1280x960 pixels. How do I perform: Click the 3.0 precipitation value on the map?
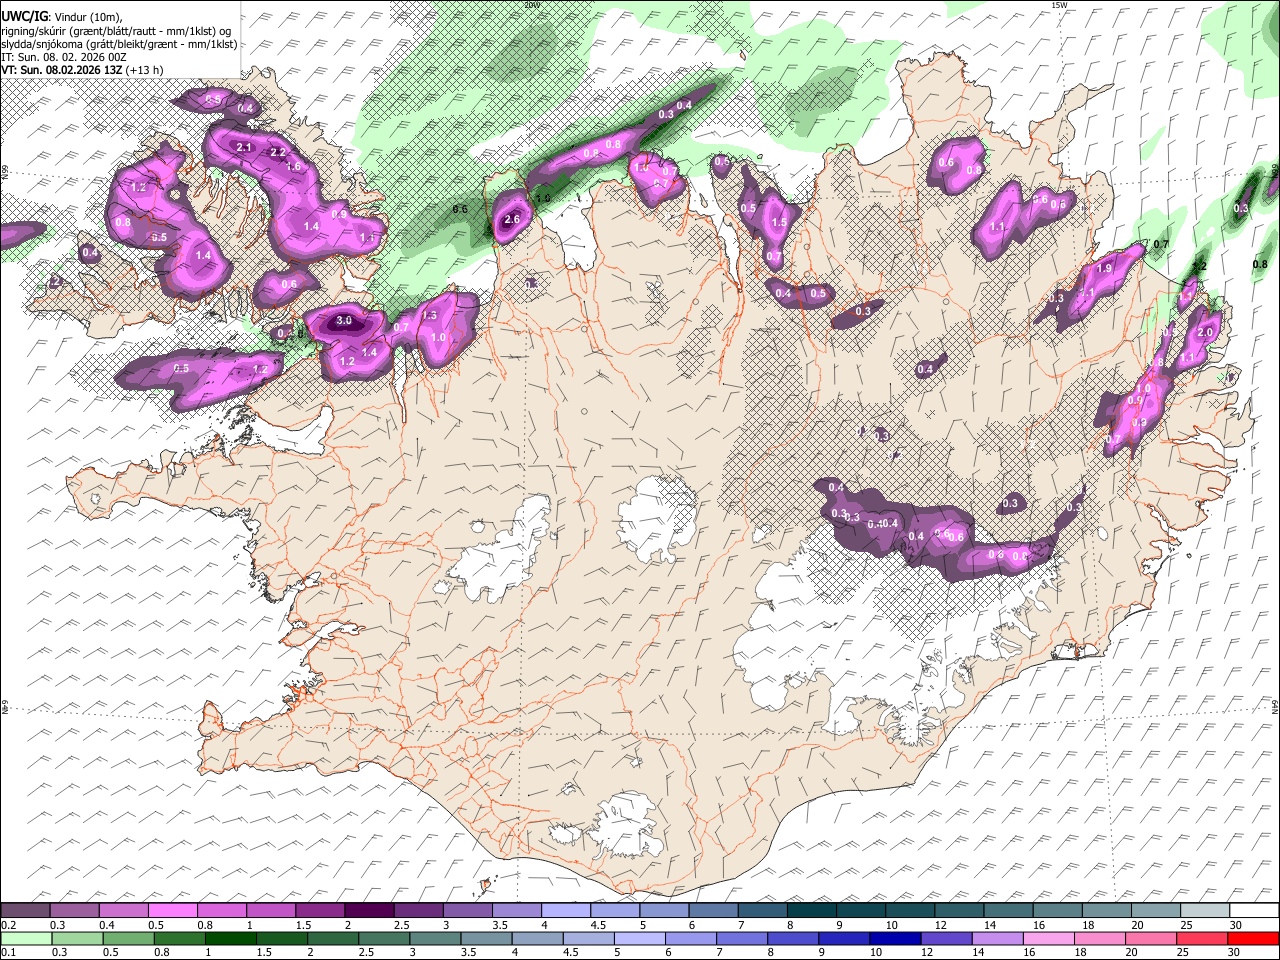click(344, 321)
